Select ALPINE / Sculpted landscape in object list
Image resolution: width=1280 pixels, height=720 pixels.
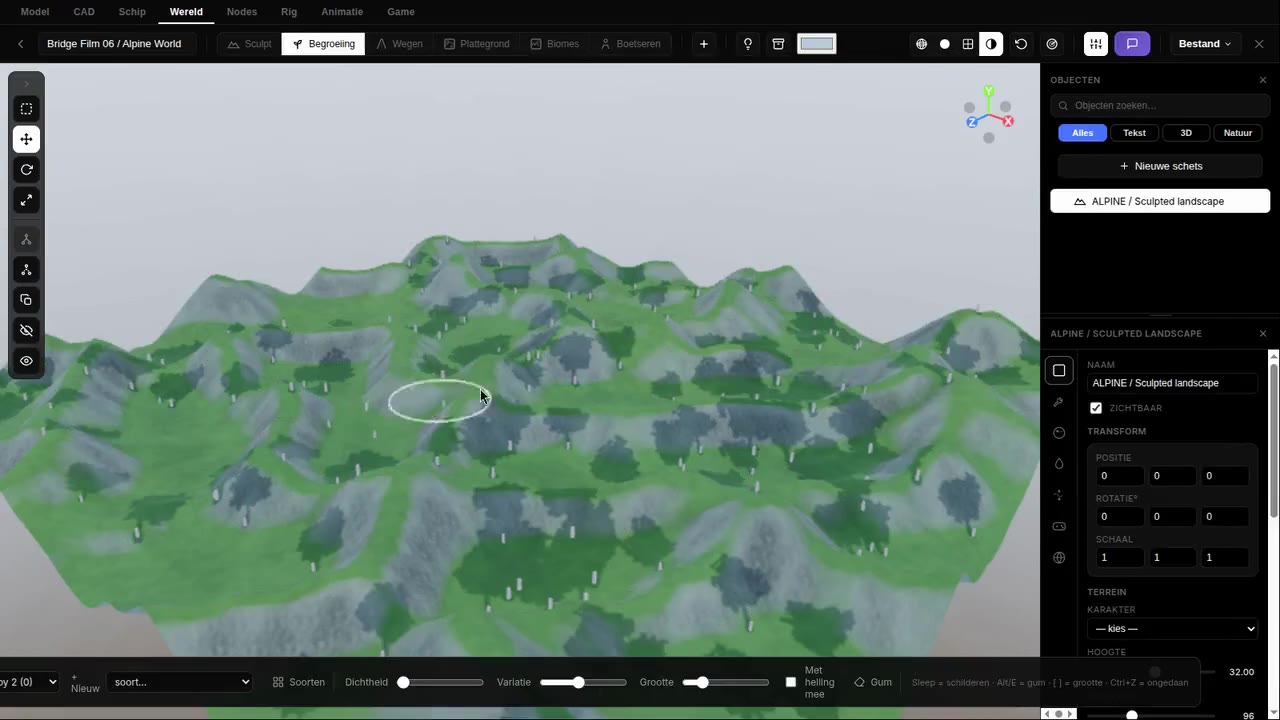1160,201
